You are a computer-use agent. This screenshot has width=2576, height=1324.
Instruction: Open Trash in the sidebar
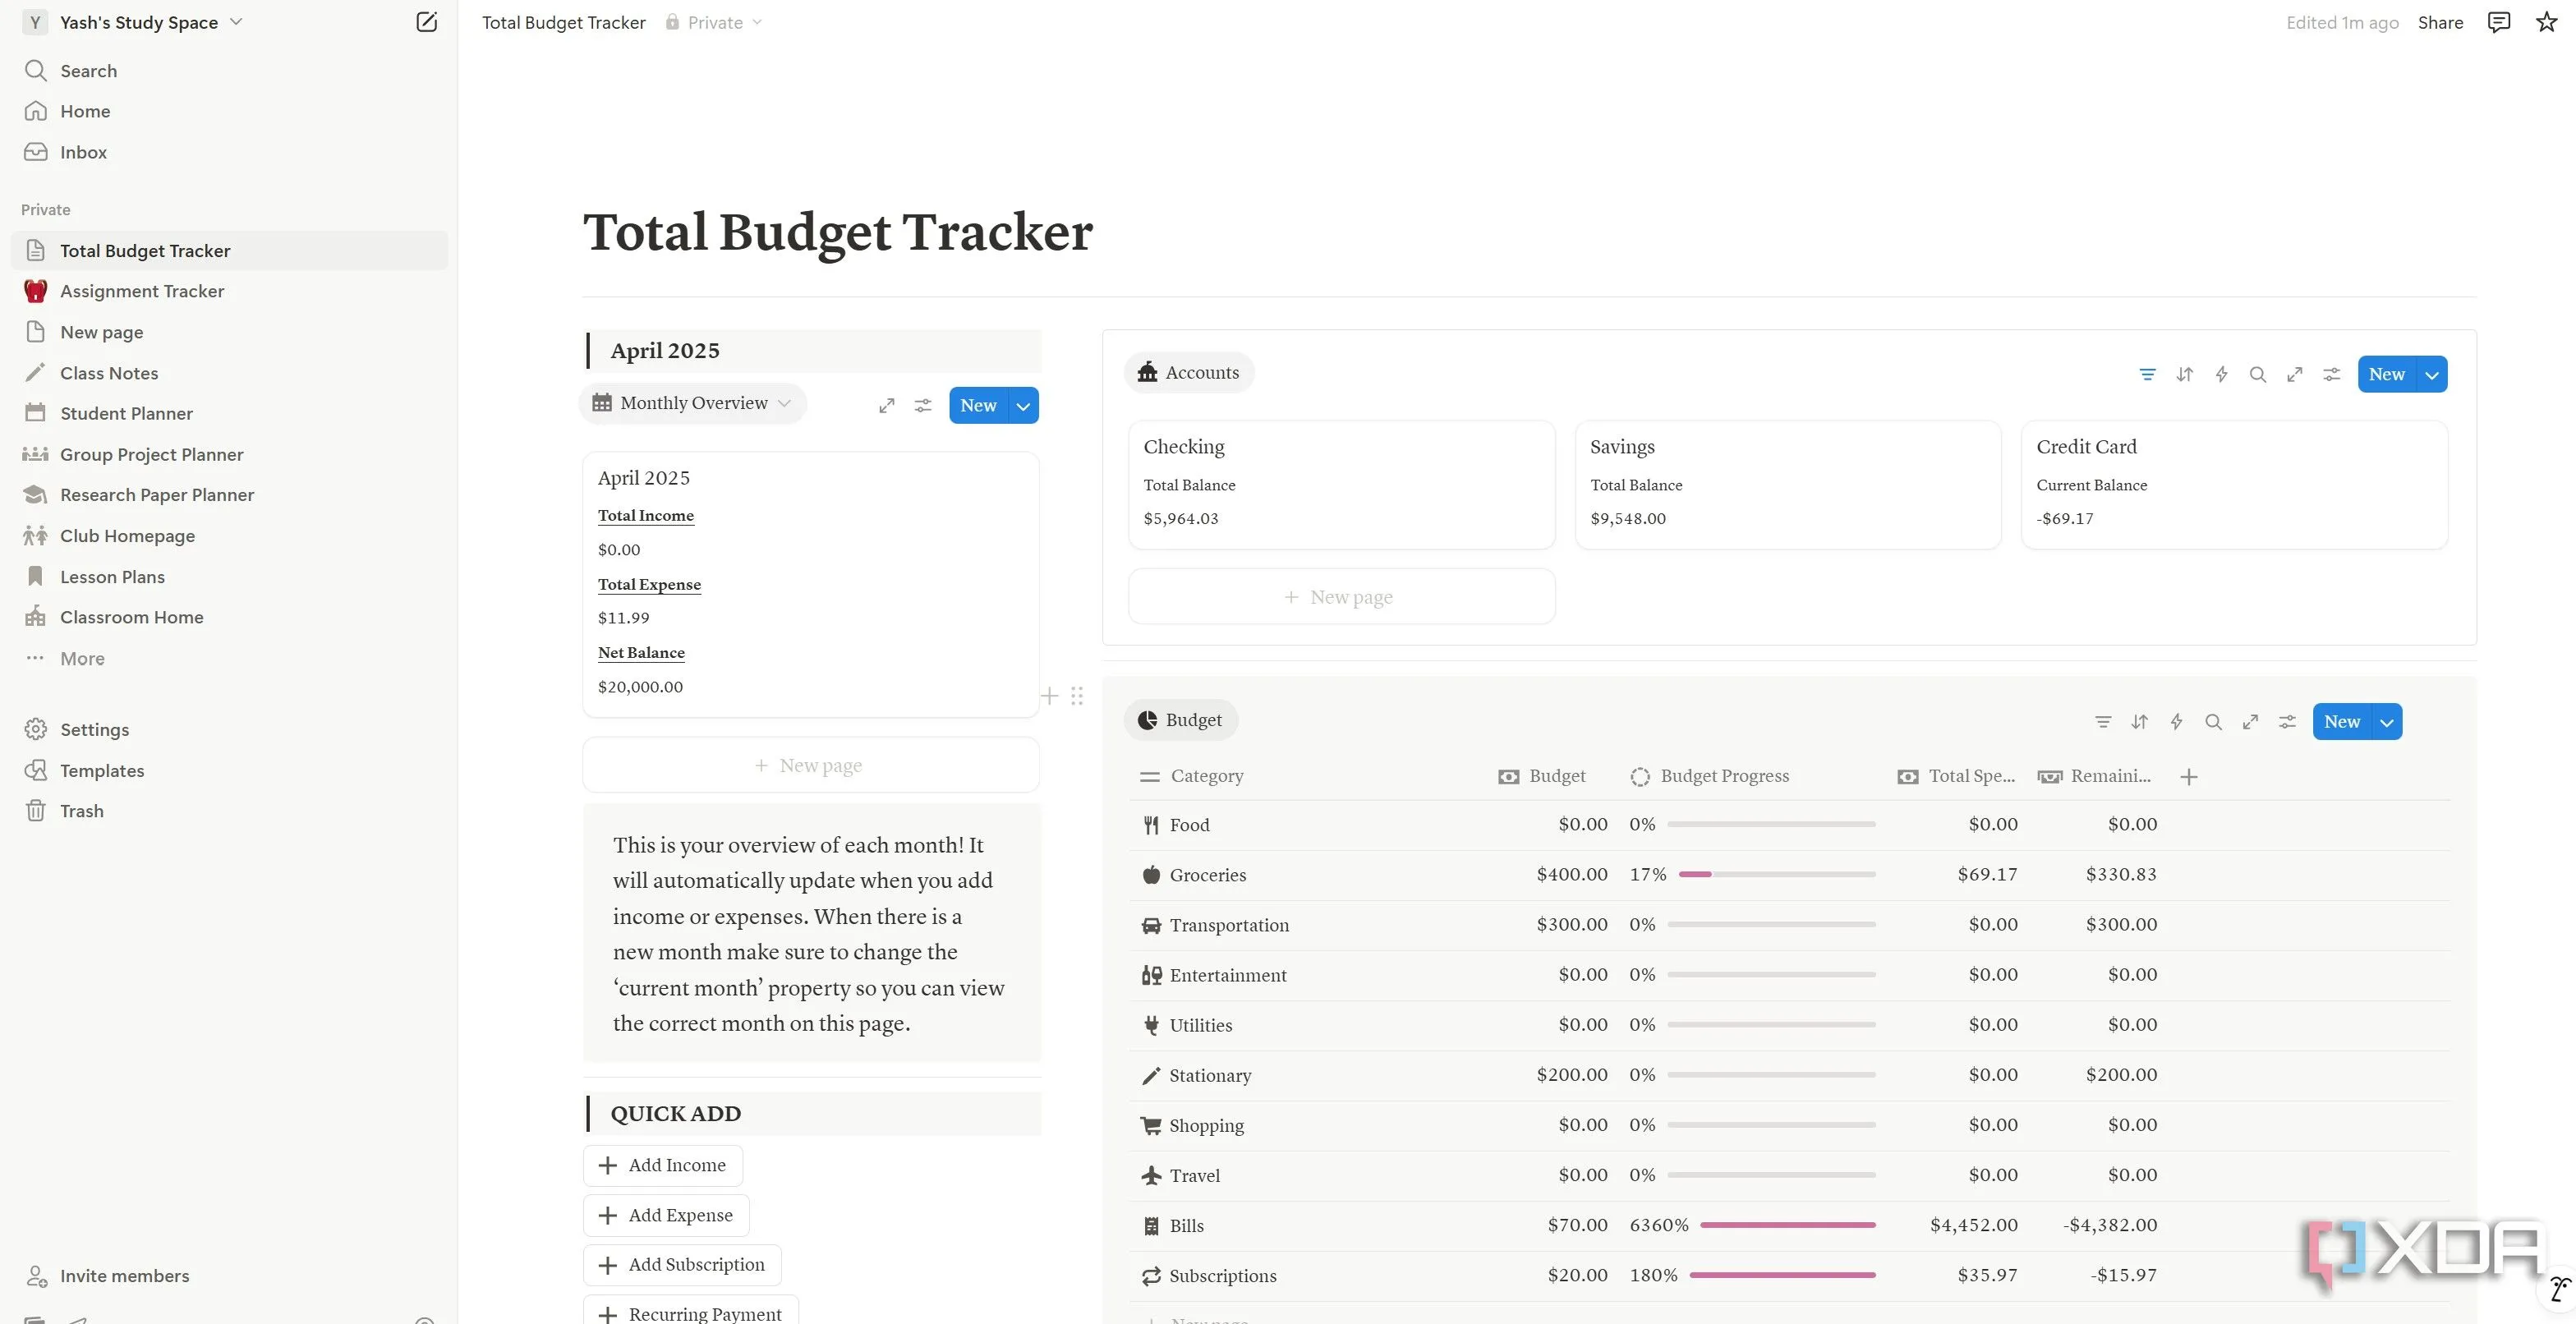[230, 811]
